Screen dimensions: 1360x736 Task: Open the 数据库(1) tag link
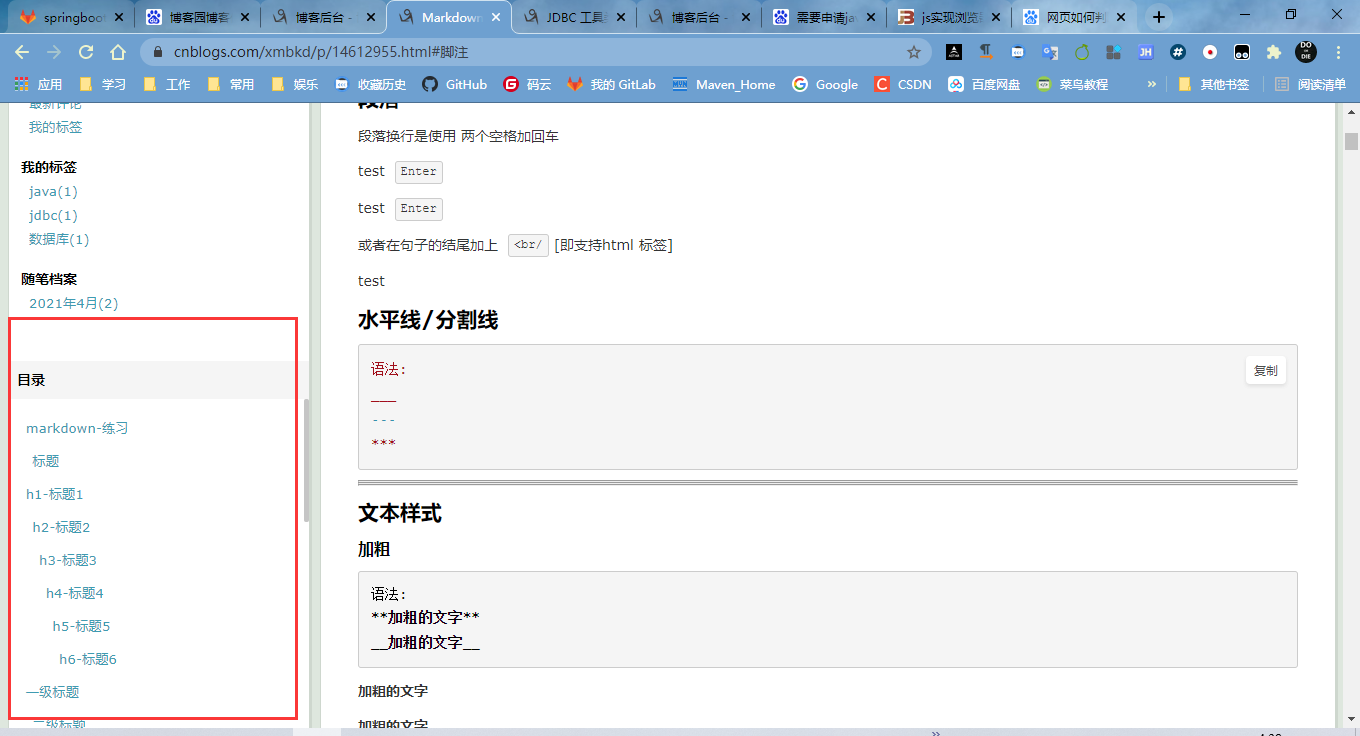(59, 239)
